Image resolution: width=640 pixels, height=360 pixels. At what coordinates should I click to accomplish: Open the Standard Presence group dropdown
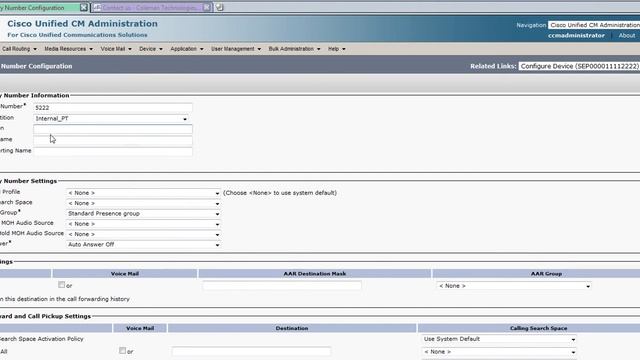coord(143,213)
